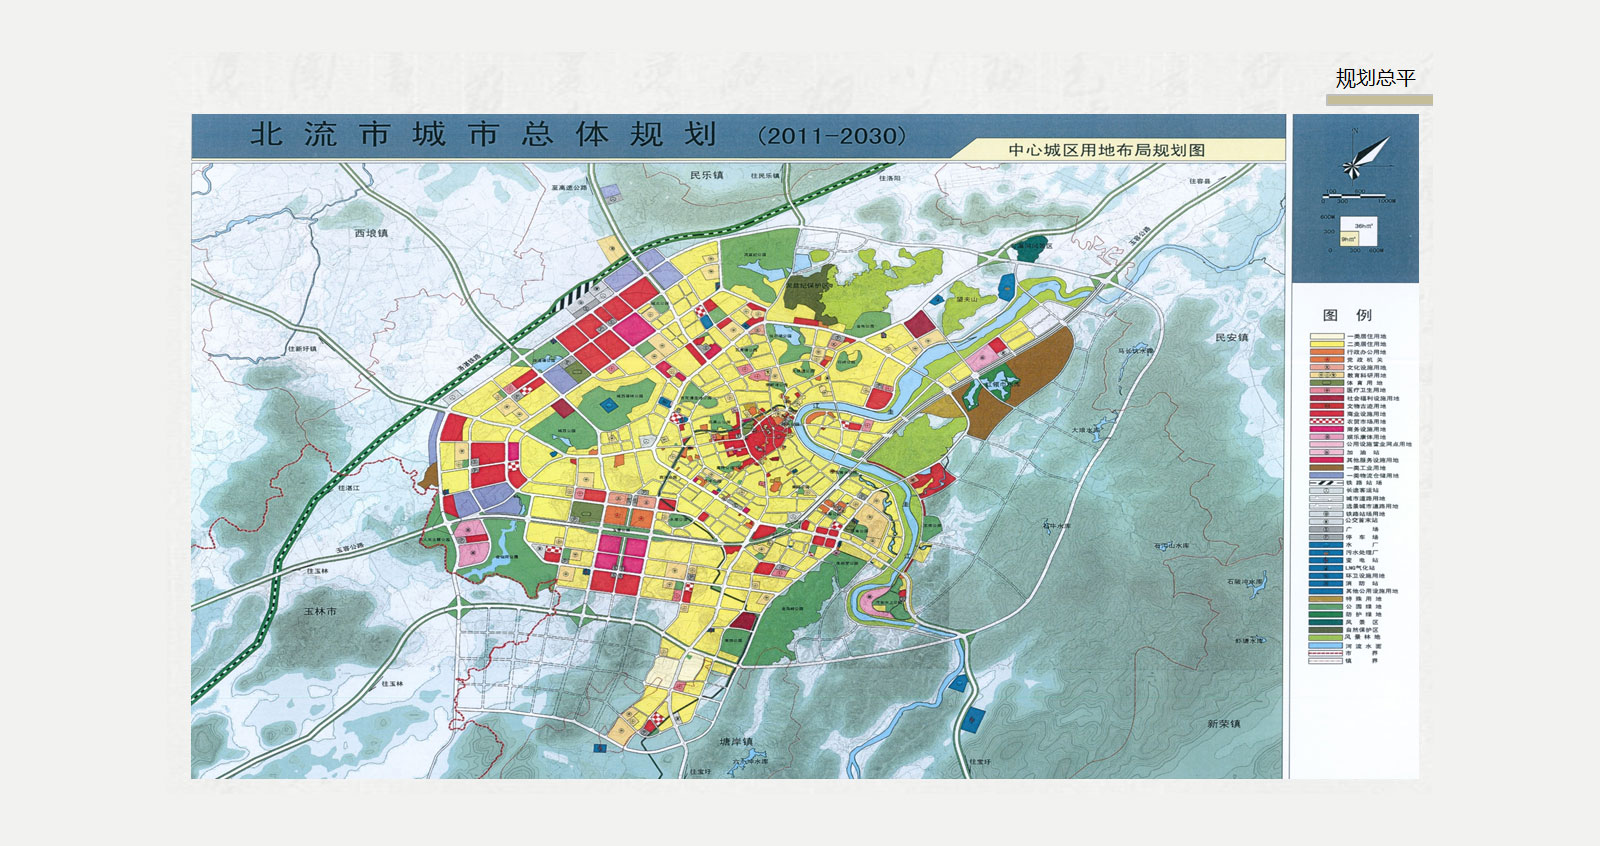Click the scale bar under the compass

1355,196
